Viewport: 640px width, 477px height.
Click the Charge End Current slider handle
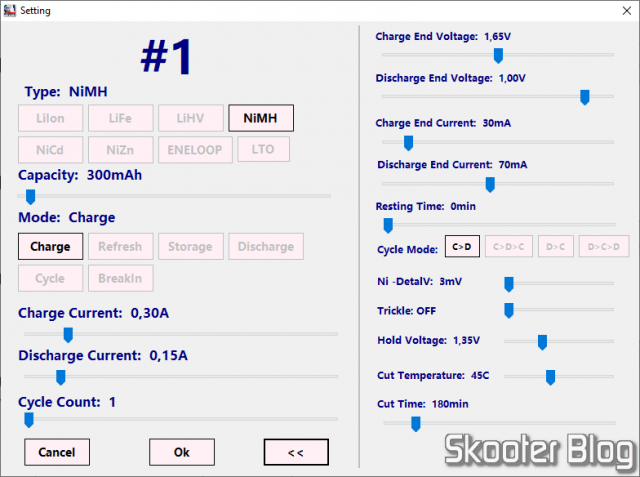coord(408,143)
